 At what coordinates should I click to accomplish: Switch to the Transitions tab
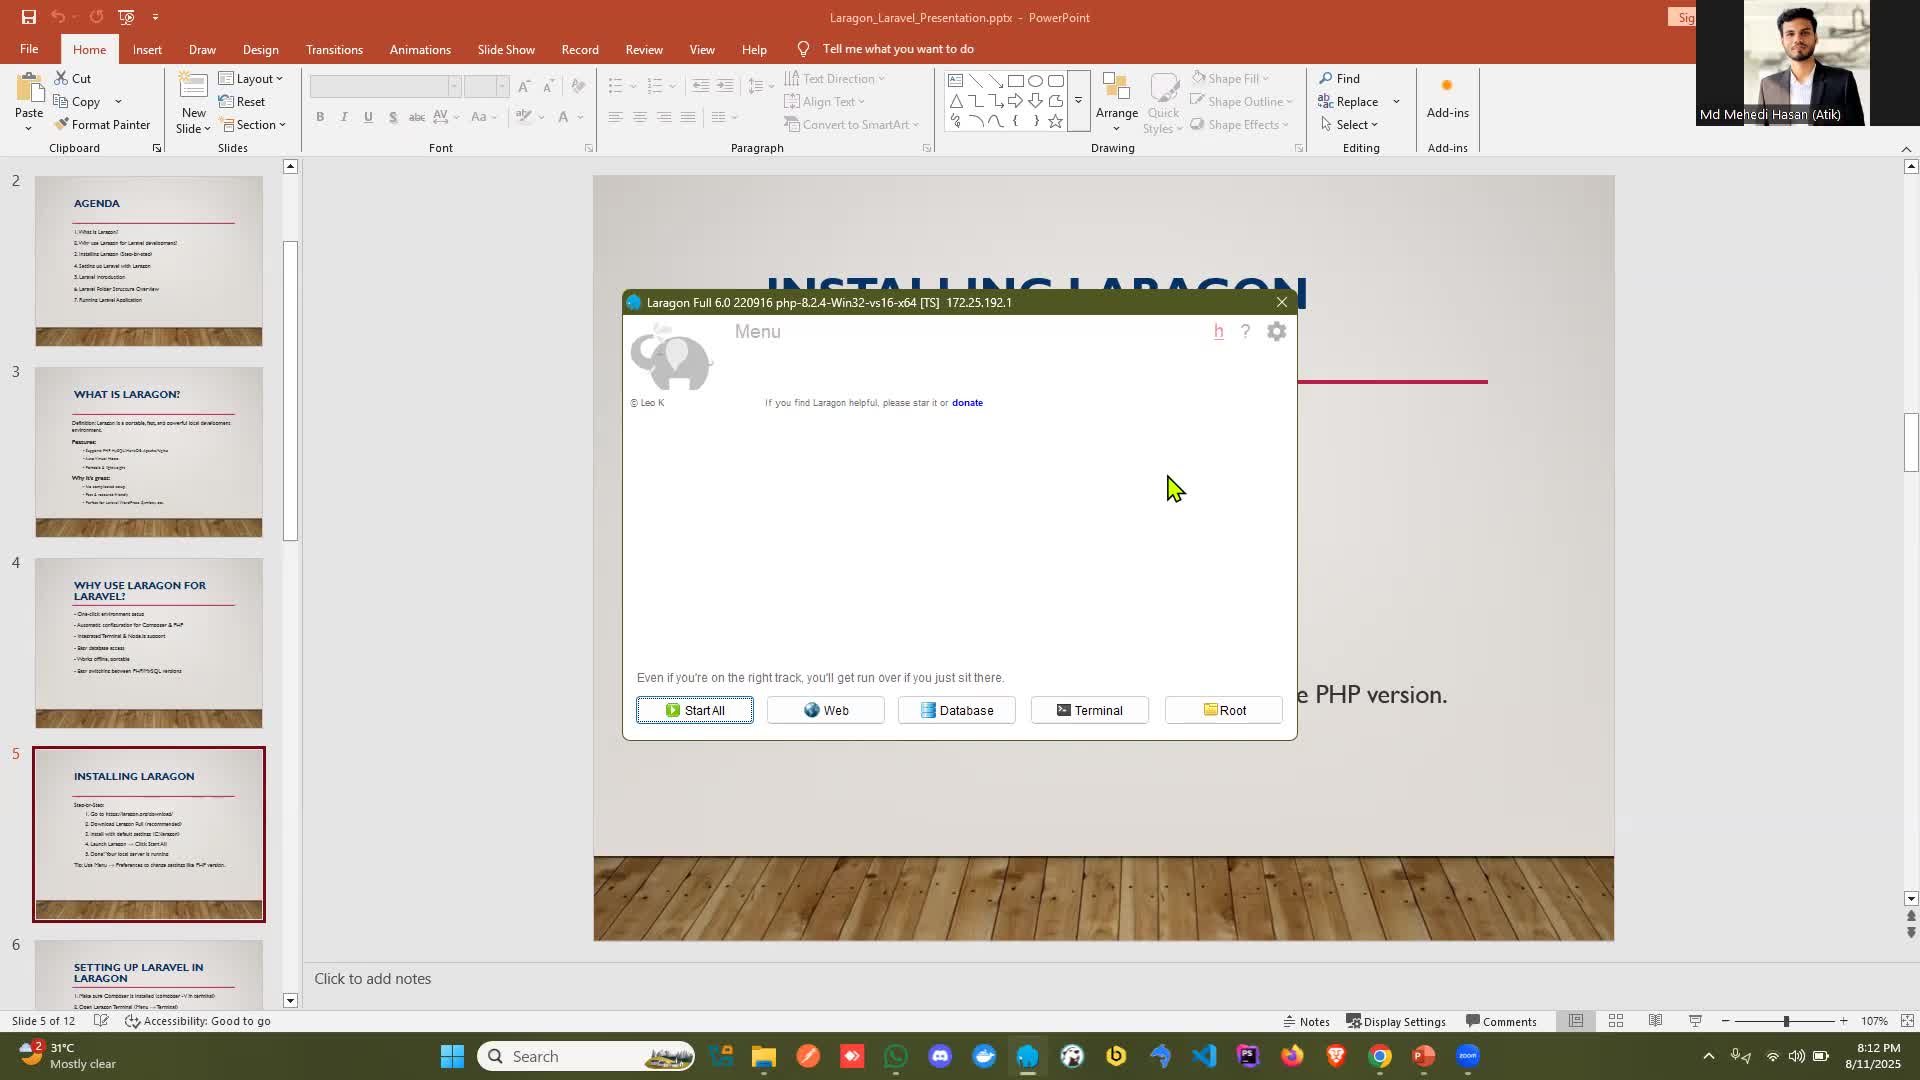pyautogui.click(x=334, y=49)
